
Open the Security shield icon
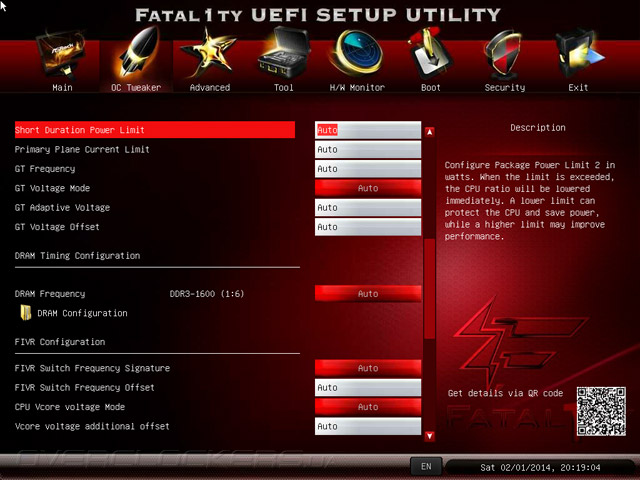coord(504,54)
